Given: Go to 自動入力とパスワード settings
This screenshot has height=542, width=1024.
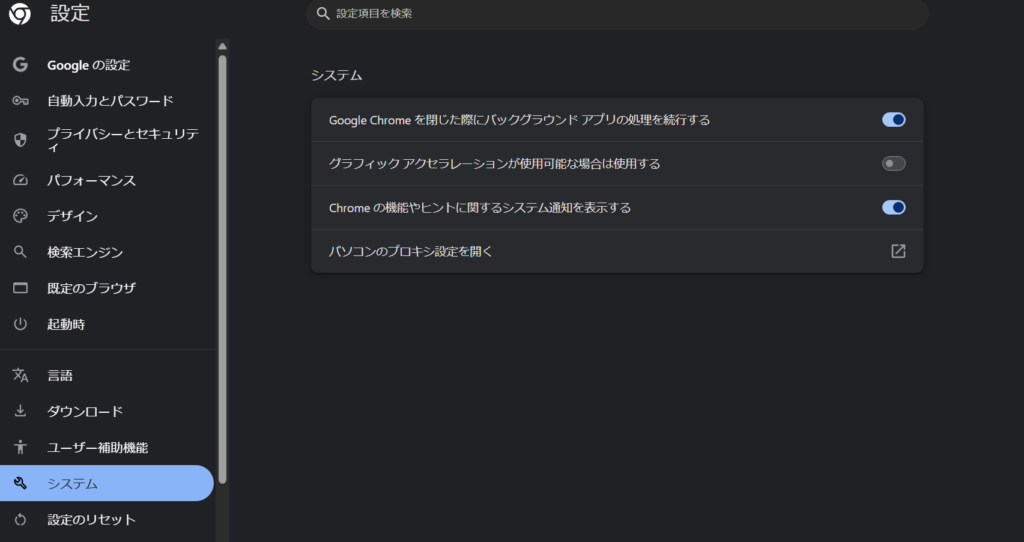Looking at the screenshot, I should click(x=107, y=101).
